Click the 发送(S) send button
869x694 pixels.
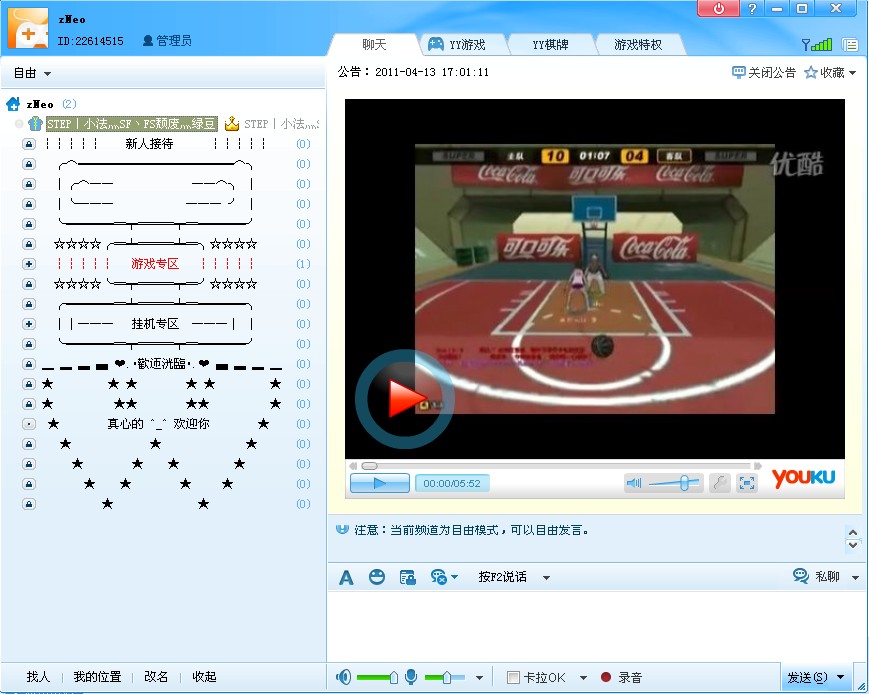807,677
